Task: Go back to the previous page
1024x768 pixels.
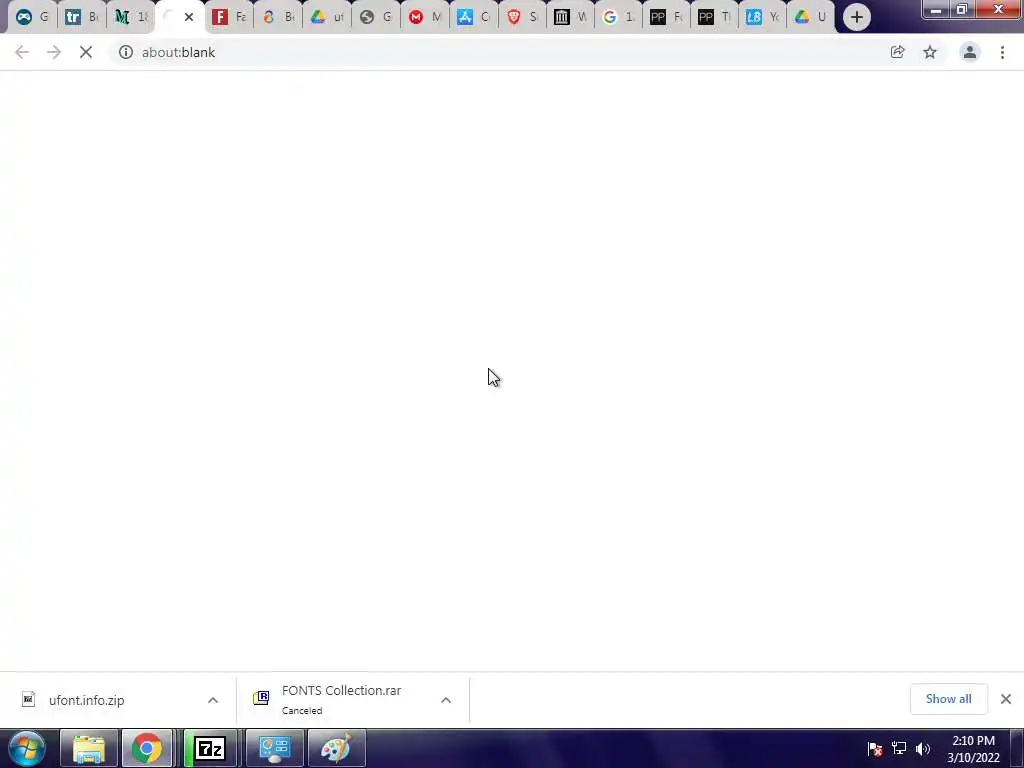Action: (22, 52)
